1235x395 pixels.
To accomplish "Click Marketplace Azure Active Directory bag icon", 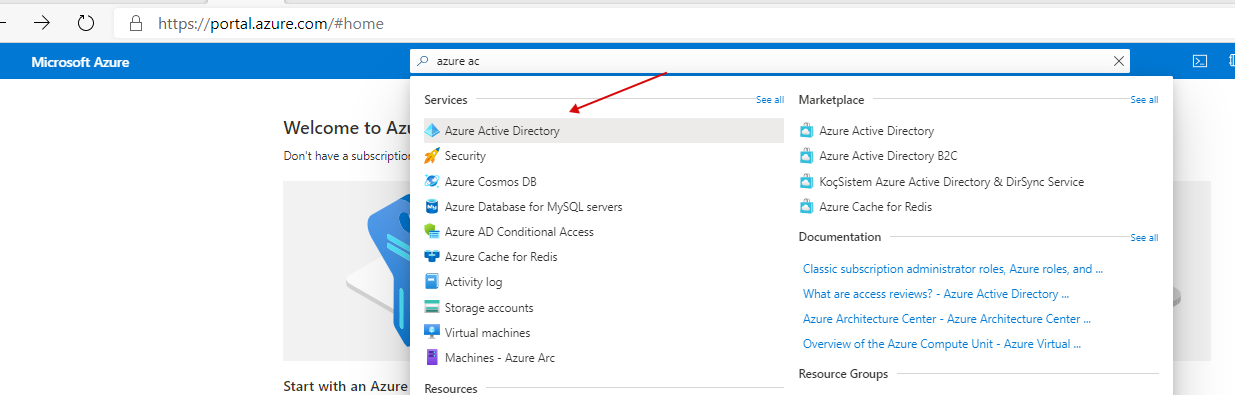I will (x=807, y=131).
